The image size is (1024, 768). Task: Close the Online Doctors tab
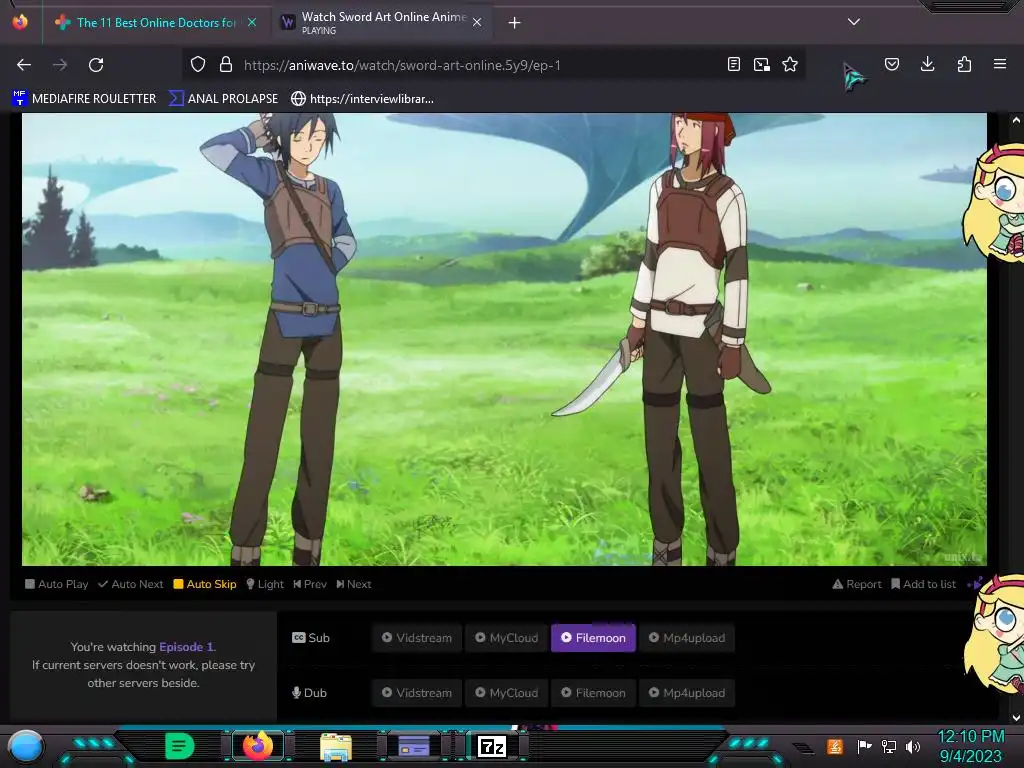[252, 22]
